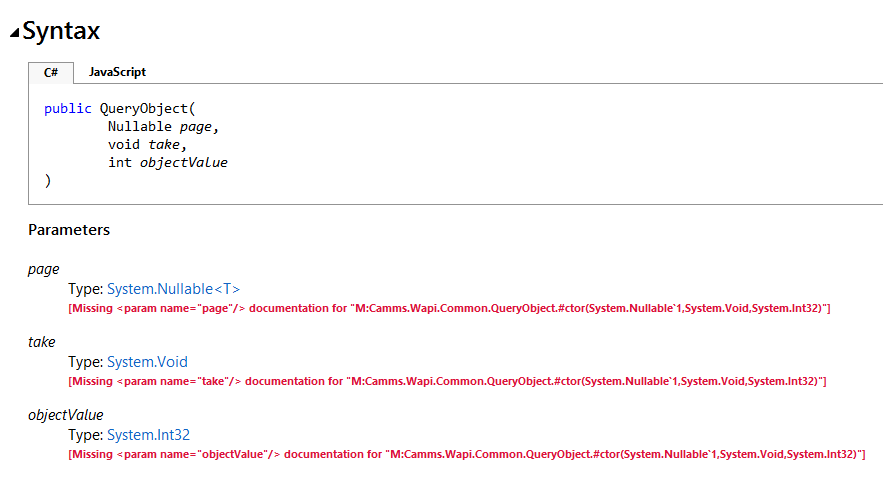Click 'QueryObject(' in the code block
This screenshot has height=478, width=883.
pos(148,108)
